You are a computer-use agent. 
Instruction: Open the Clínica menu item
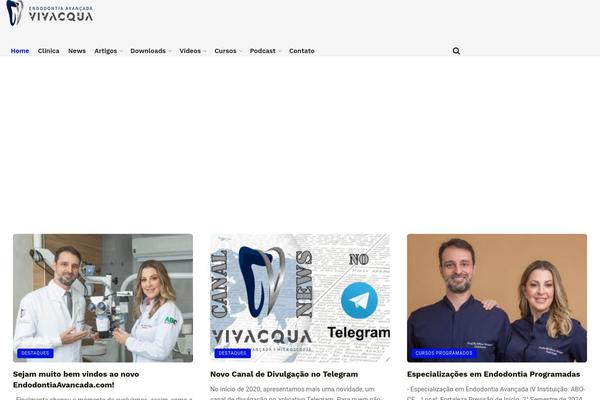tap(49, 51)
